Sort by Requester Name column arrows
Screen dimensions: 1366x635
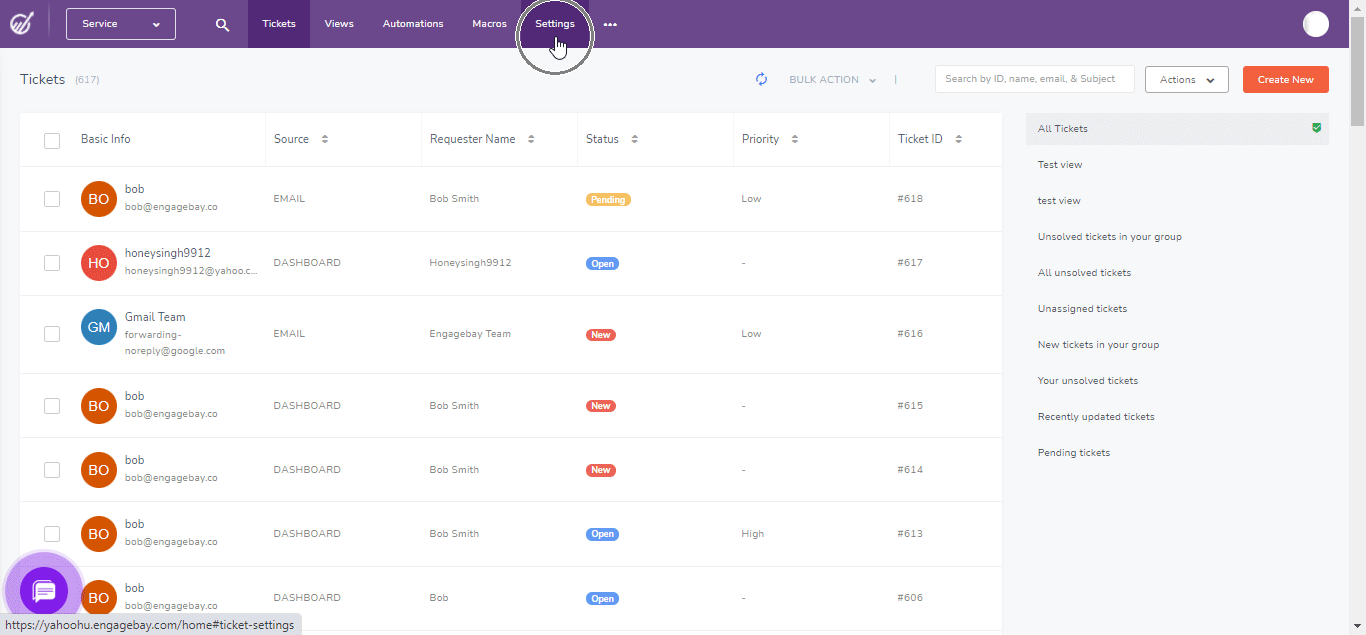tap(531, 139)
